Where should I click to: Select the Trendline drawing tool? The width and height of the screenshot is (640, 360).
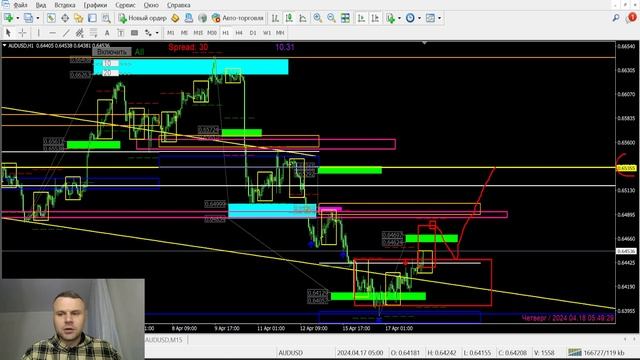pyautogui.click(x=66, y=33)
